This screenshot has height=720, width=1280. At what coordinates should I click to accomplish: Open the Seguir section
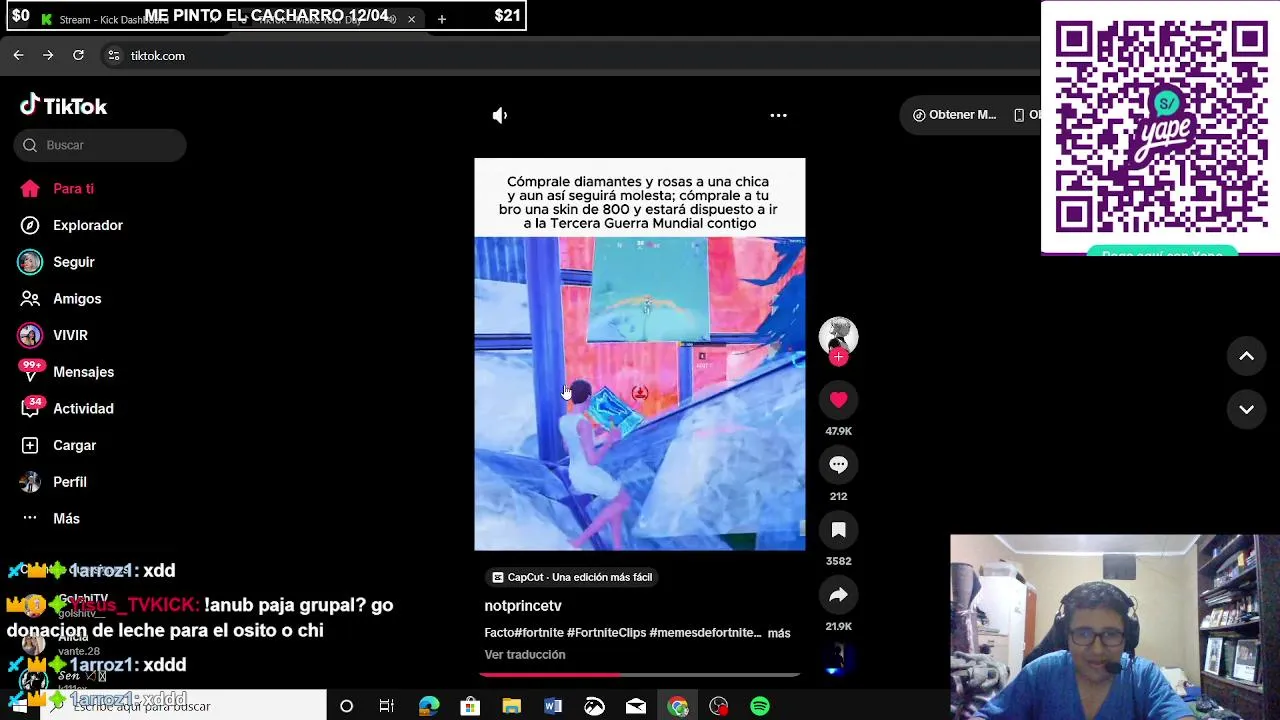pyautogui.click(x=57, y=262)
